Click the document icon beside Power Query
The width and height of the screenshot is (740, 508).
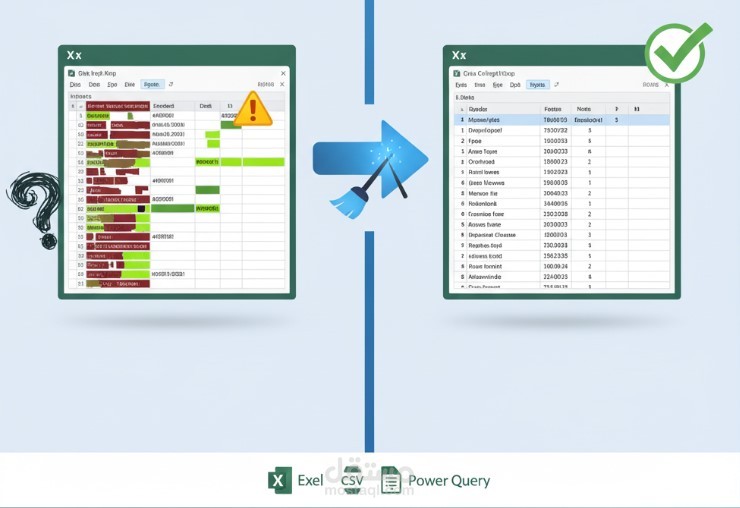pos(390,480)
